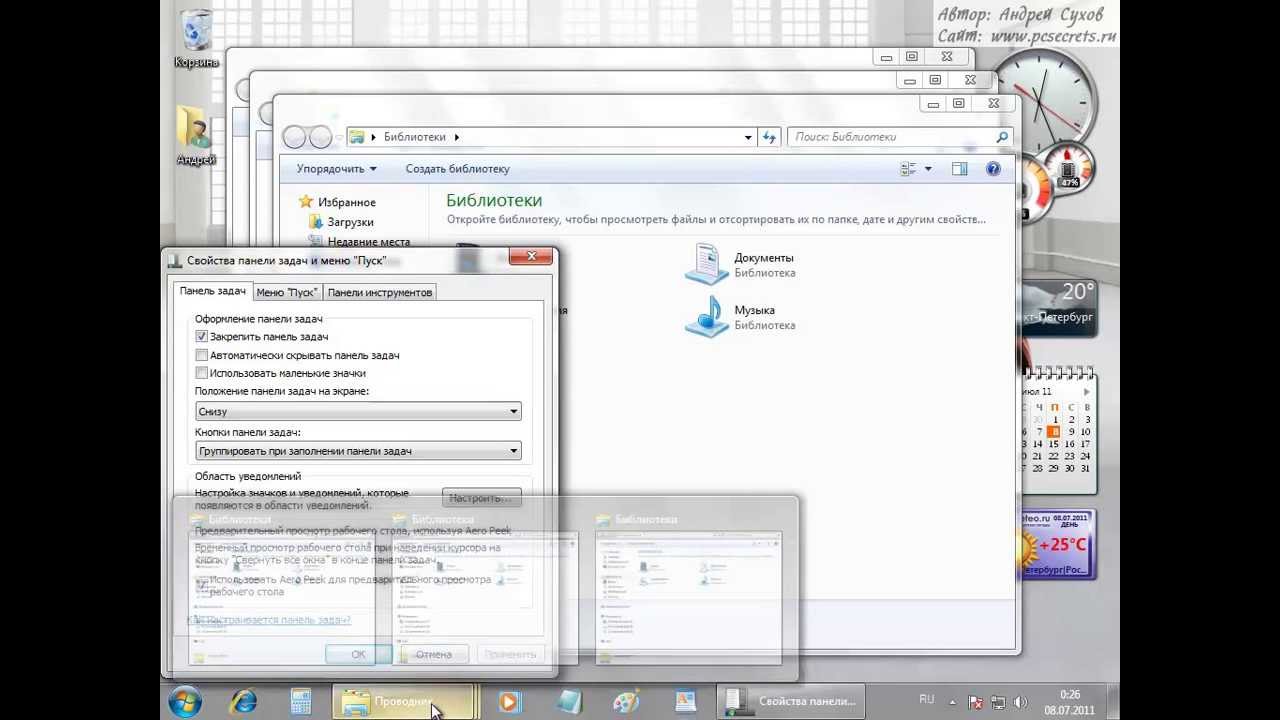
Task: Click the Настроить... button
Action: [481, 497]
